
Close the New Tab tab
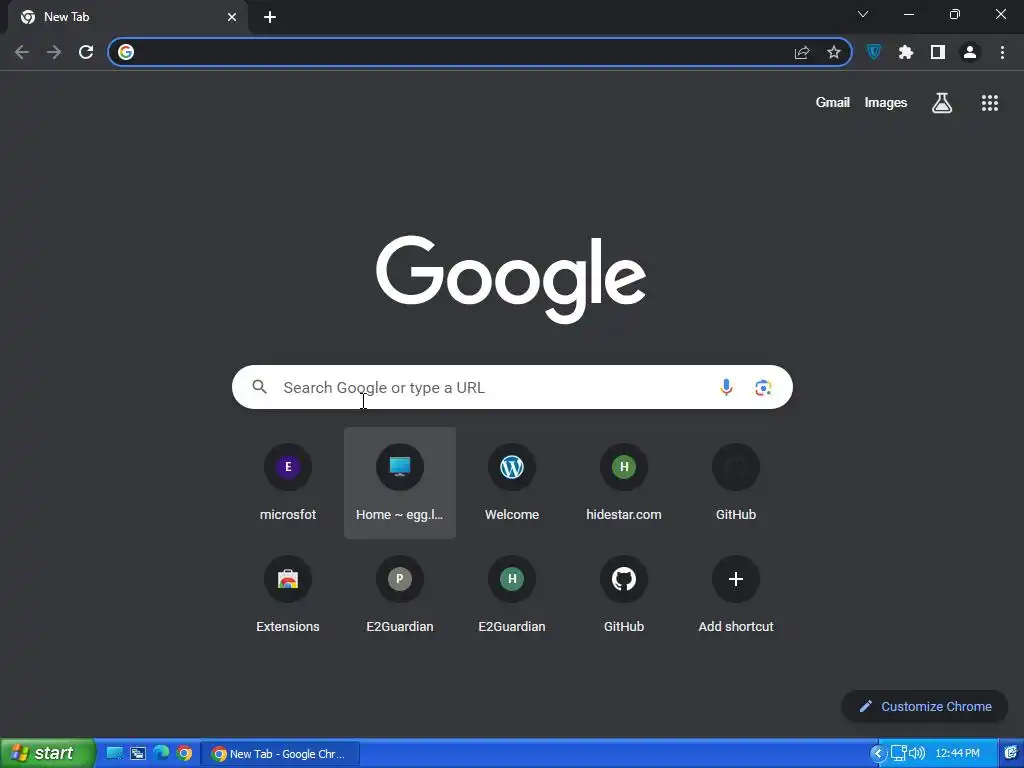click(232, 17)
